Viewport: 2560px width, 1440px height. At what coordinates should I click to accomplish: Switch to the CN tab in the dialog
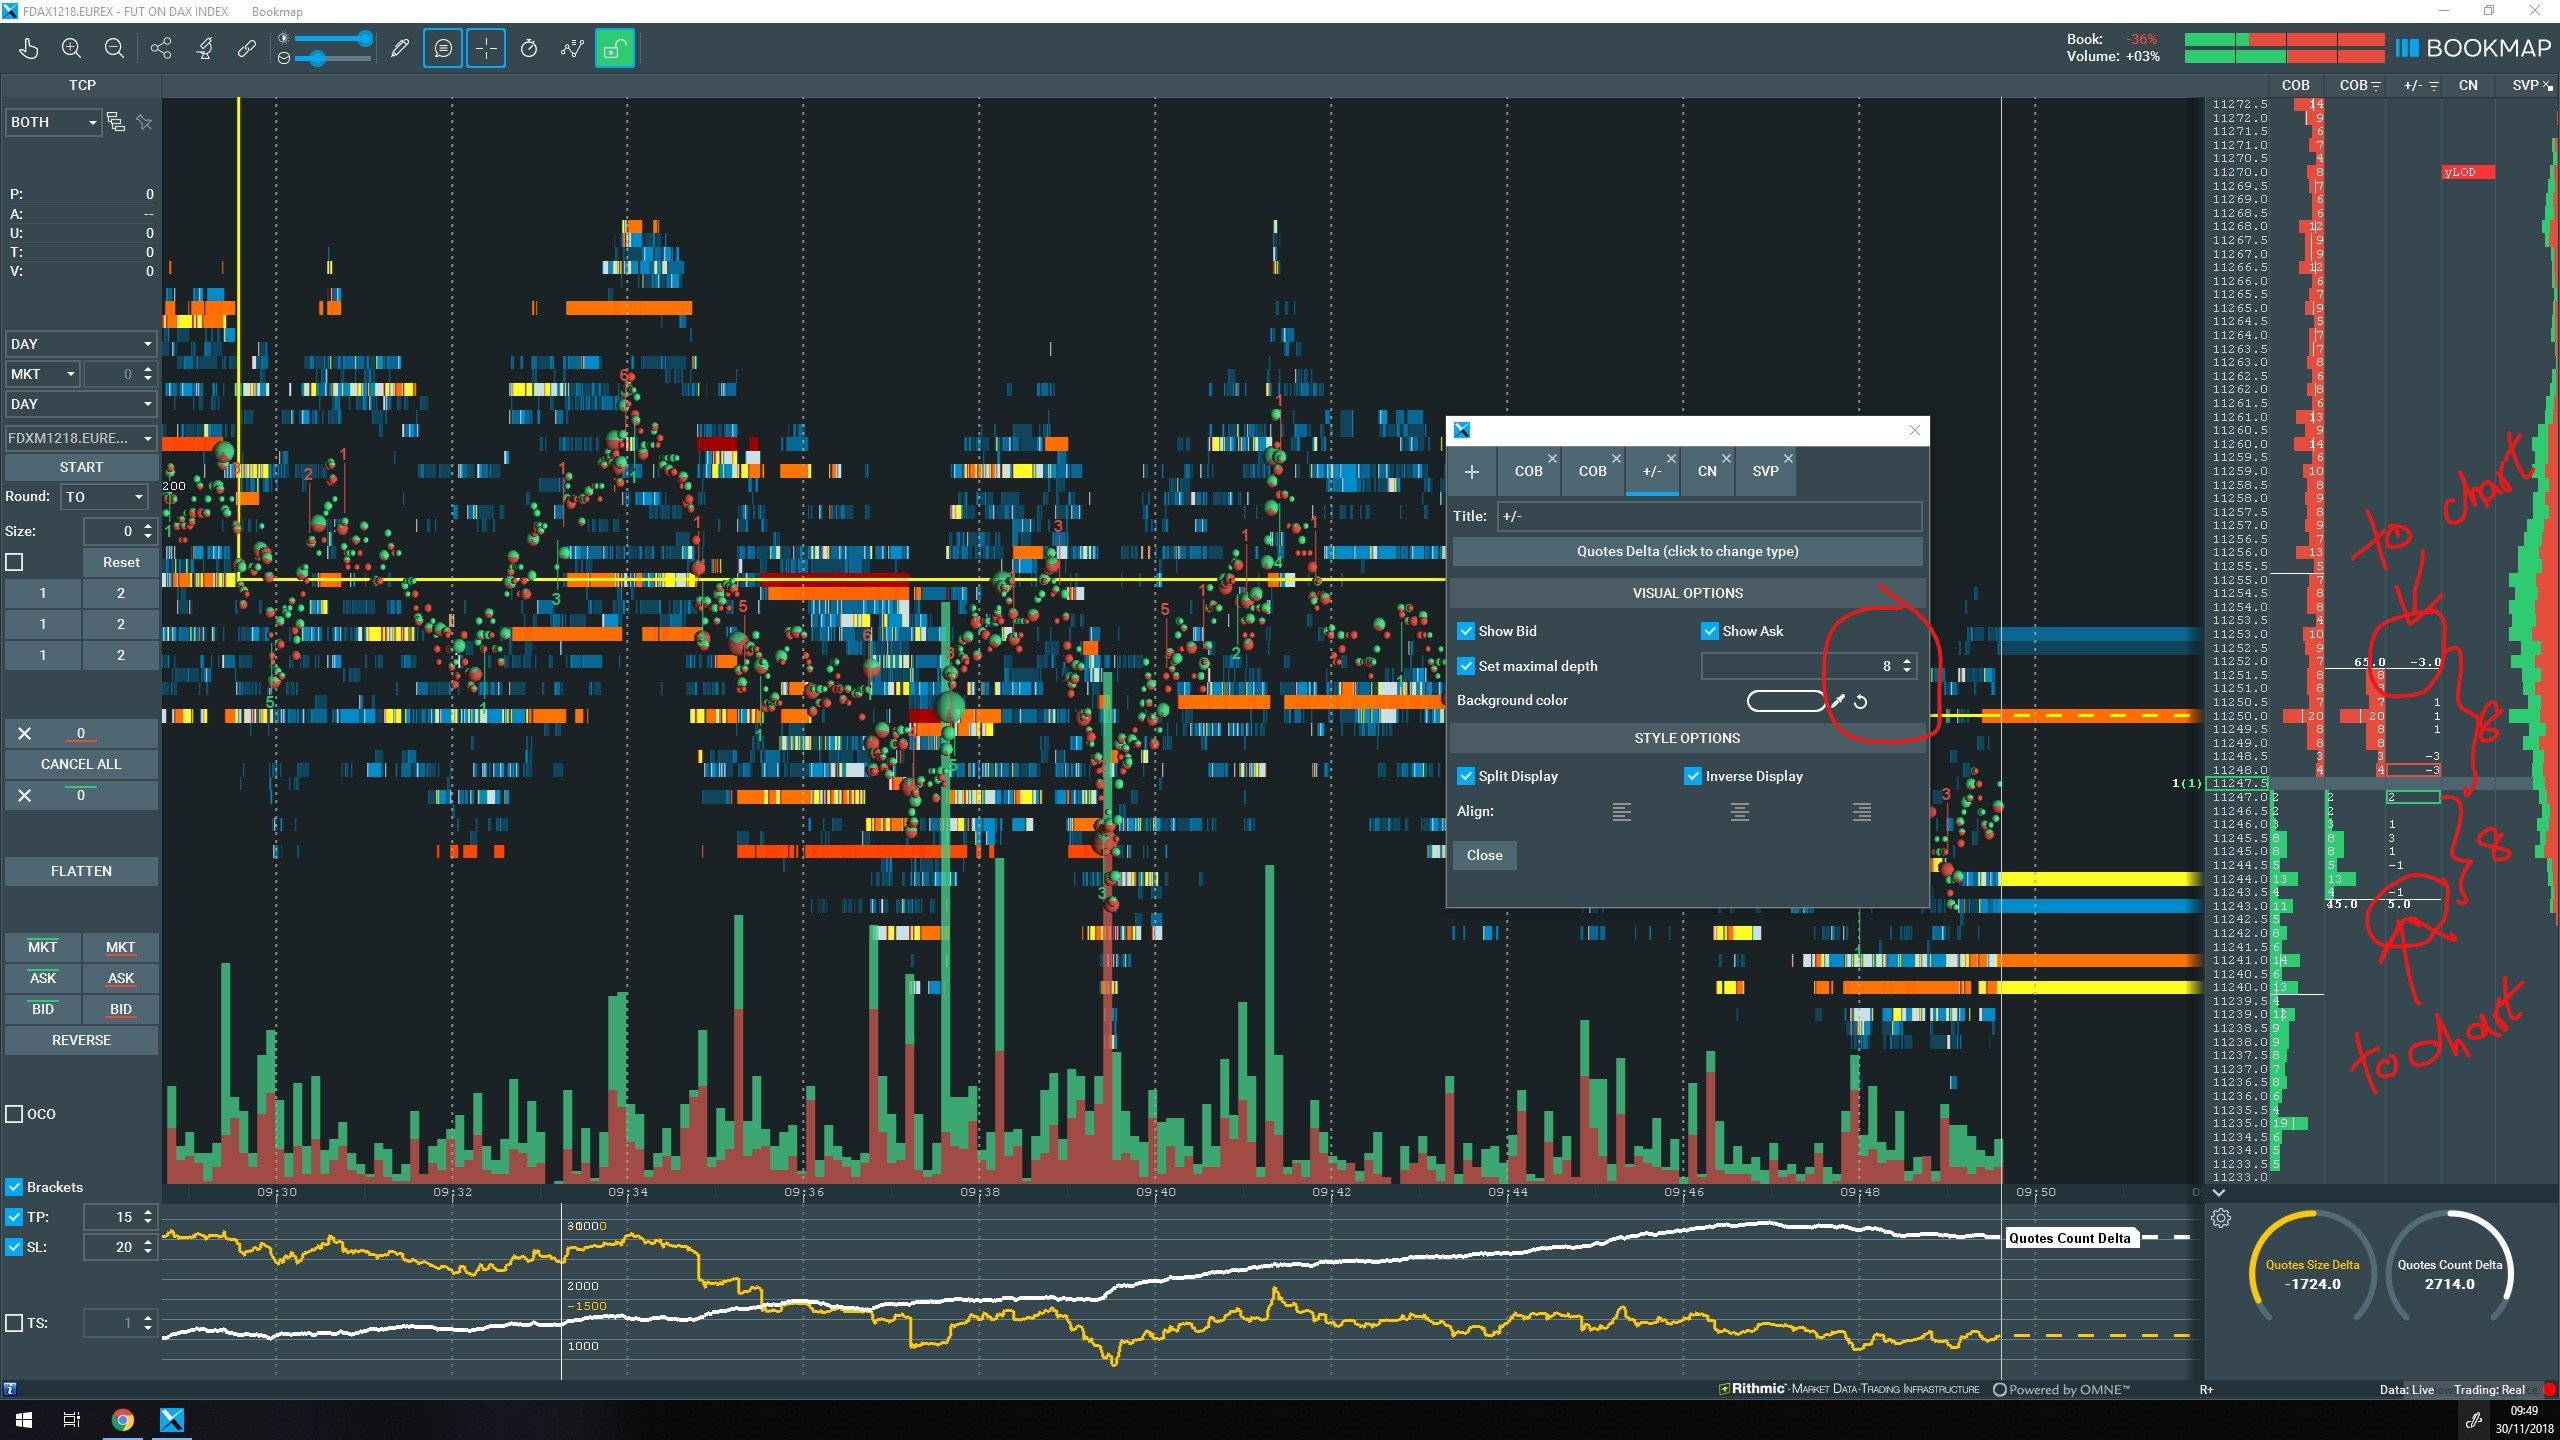(1707, 471)
